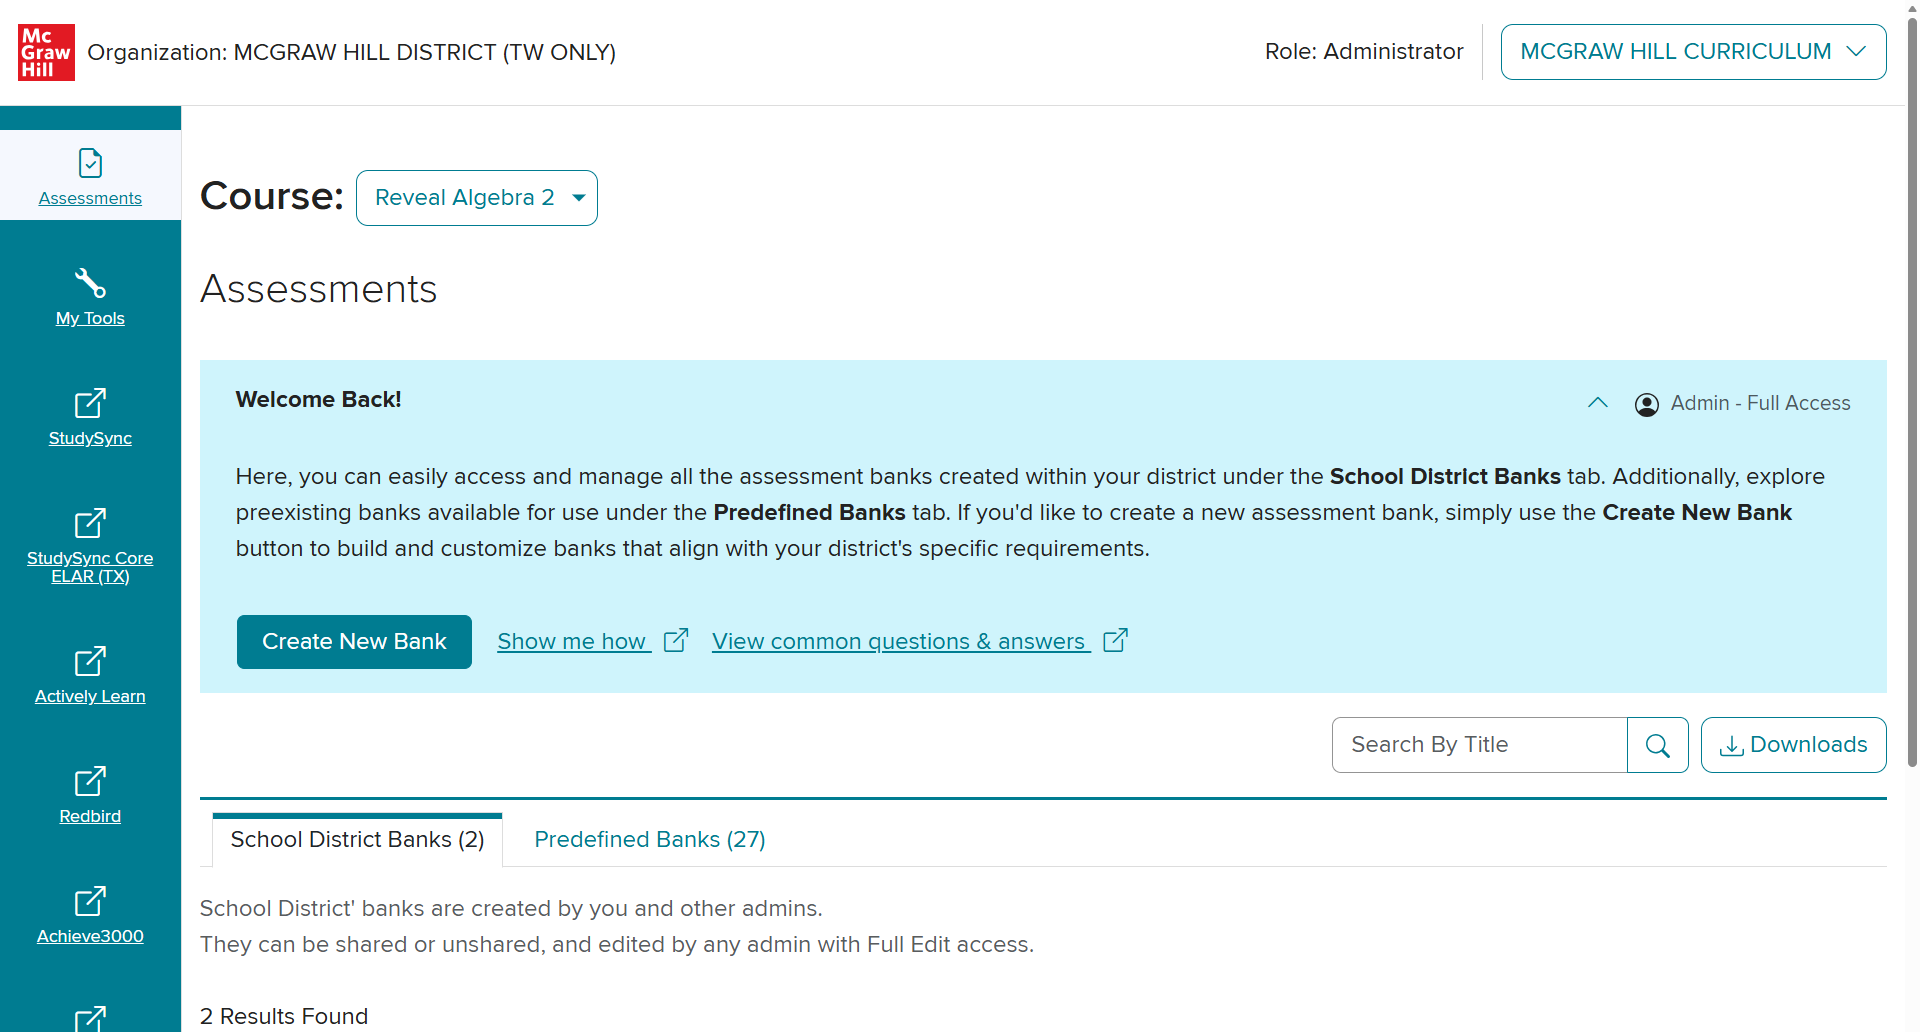Viewport: 1920px width, 1032px height.
Task: Open the Assessments sidebar icon
Action: coord(90,162)
